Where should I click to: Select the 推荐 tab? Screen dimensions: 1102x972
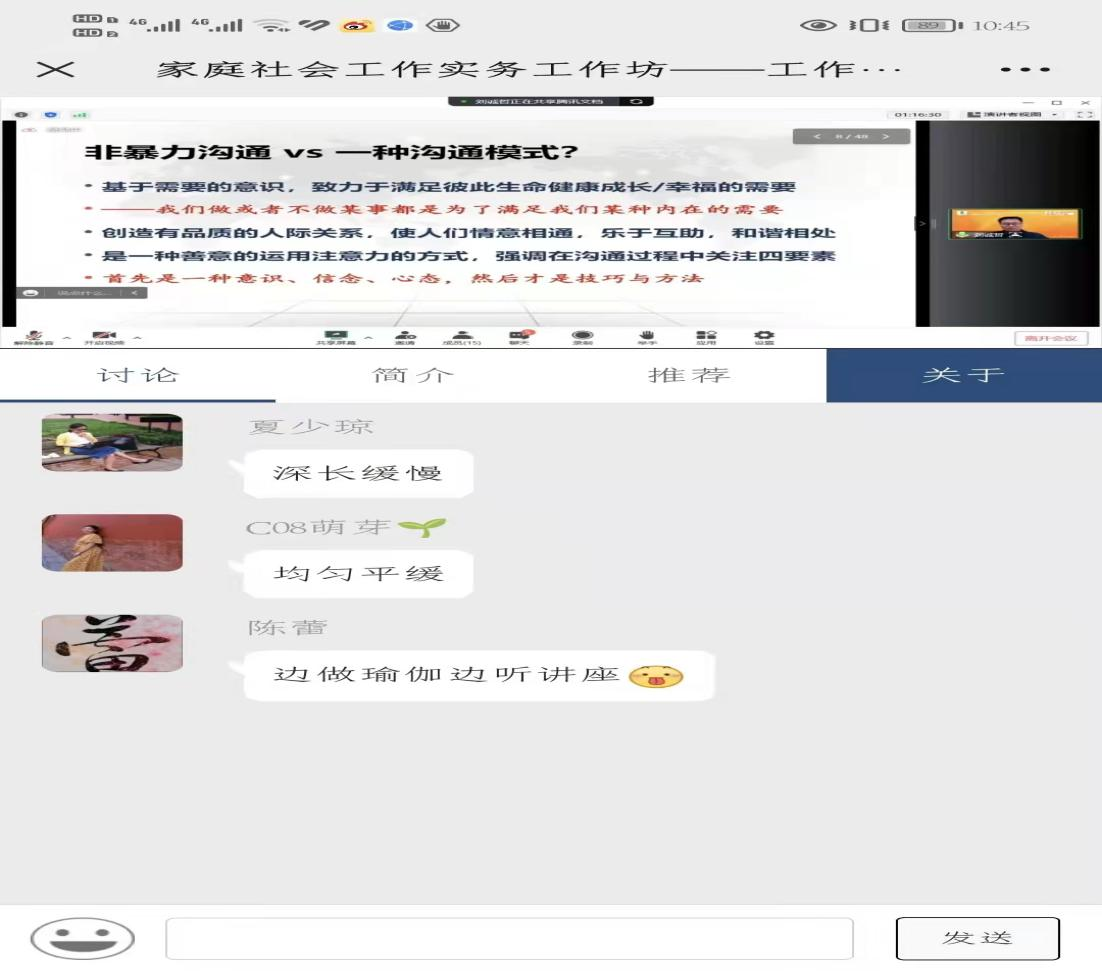[x=689, y=376]
